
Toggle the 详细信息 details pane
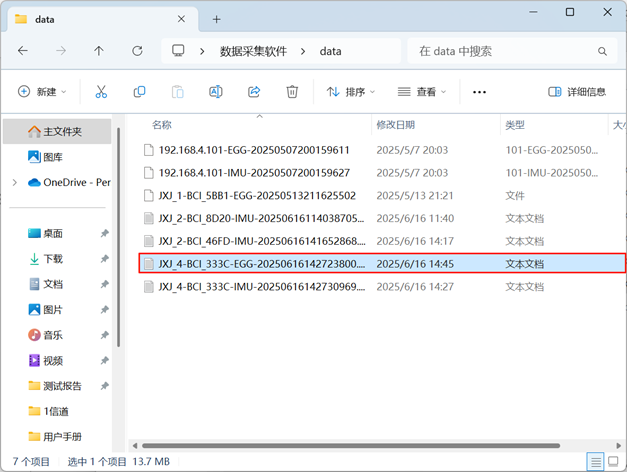[x=577, y=92]
